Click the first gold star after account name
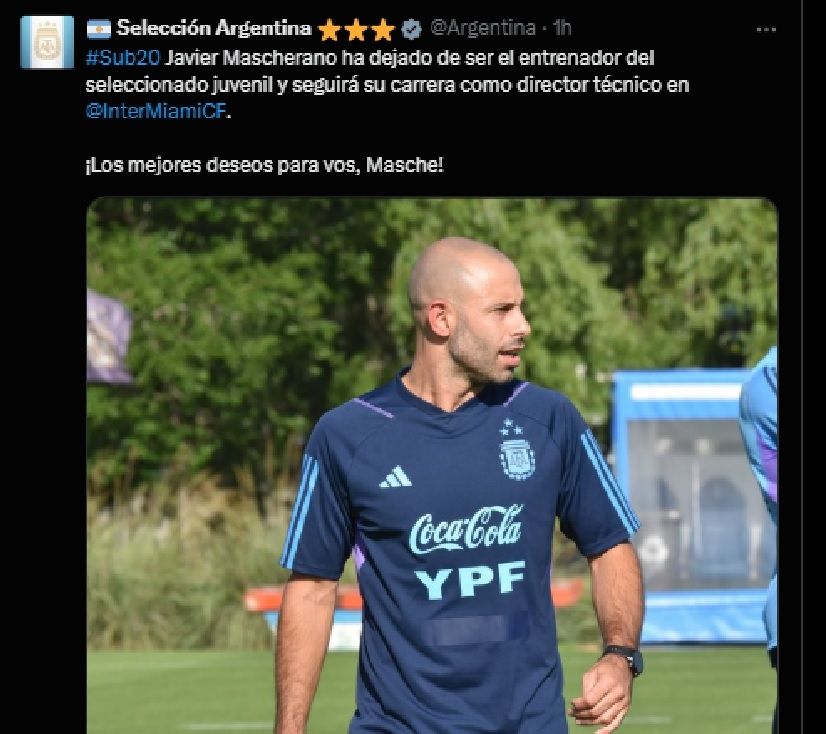 329,30
